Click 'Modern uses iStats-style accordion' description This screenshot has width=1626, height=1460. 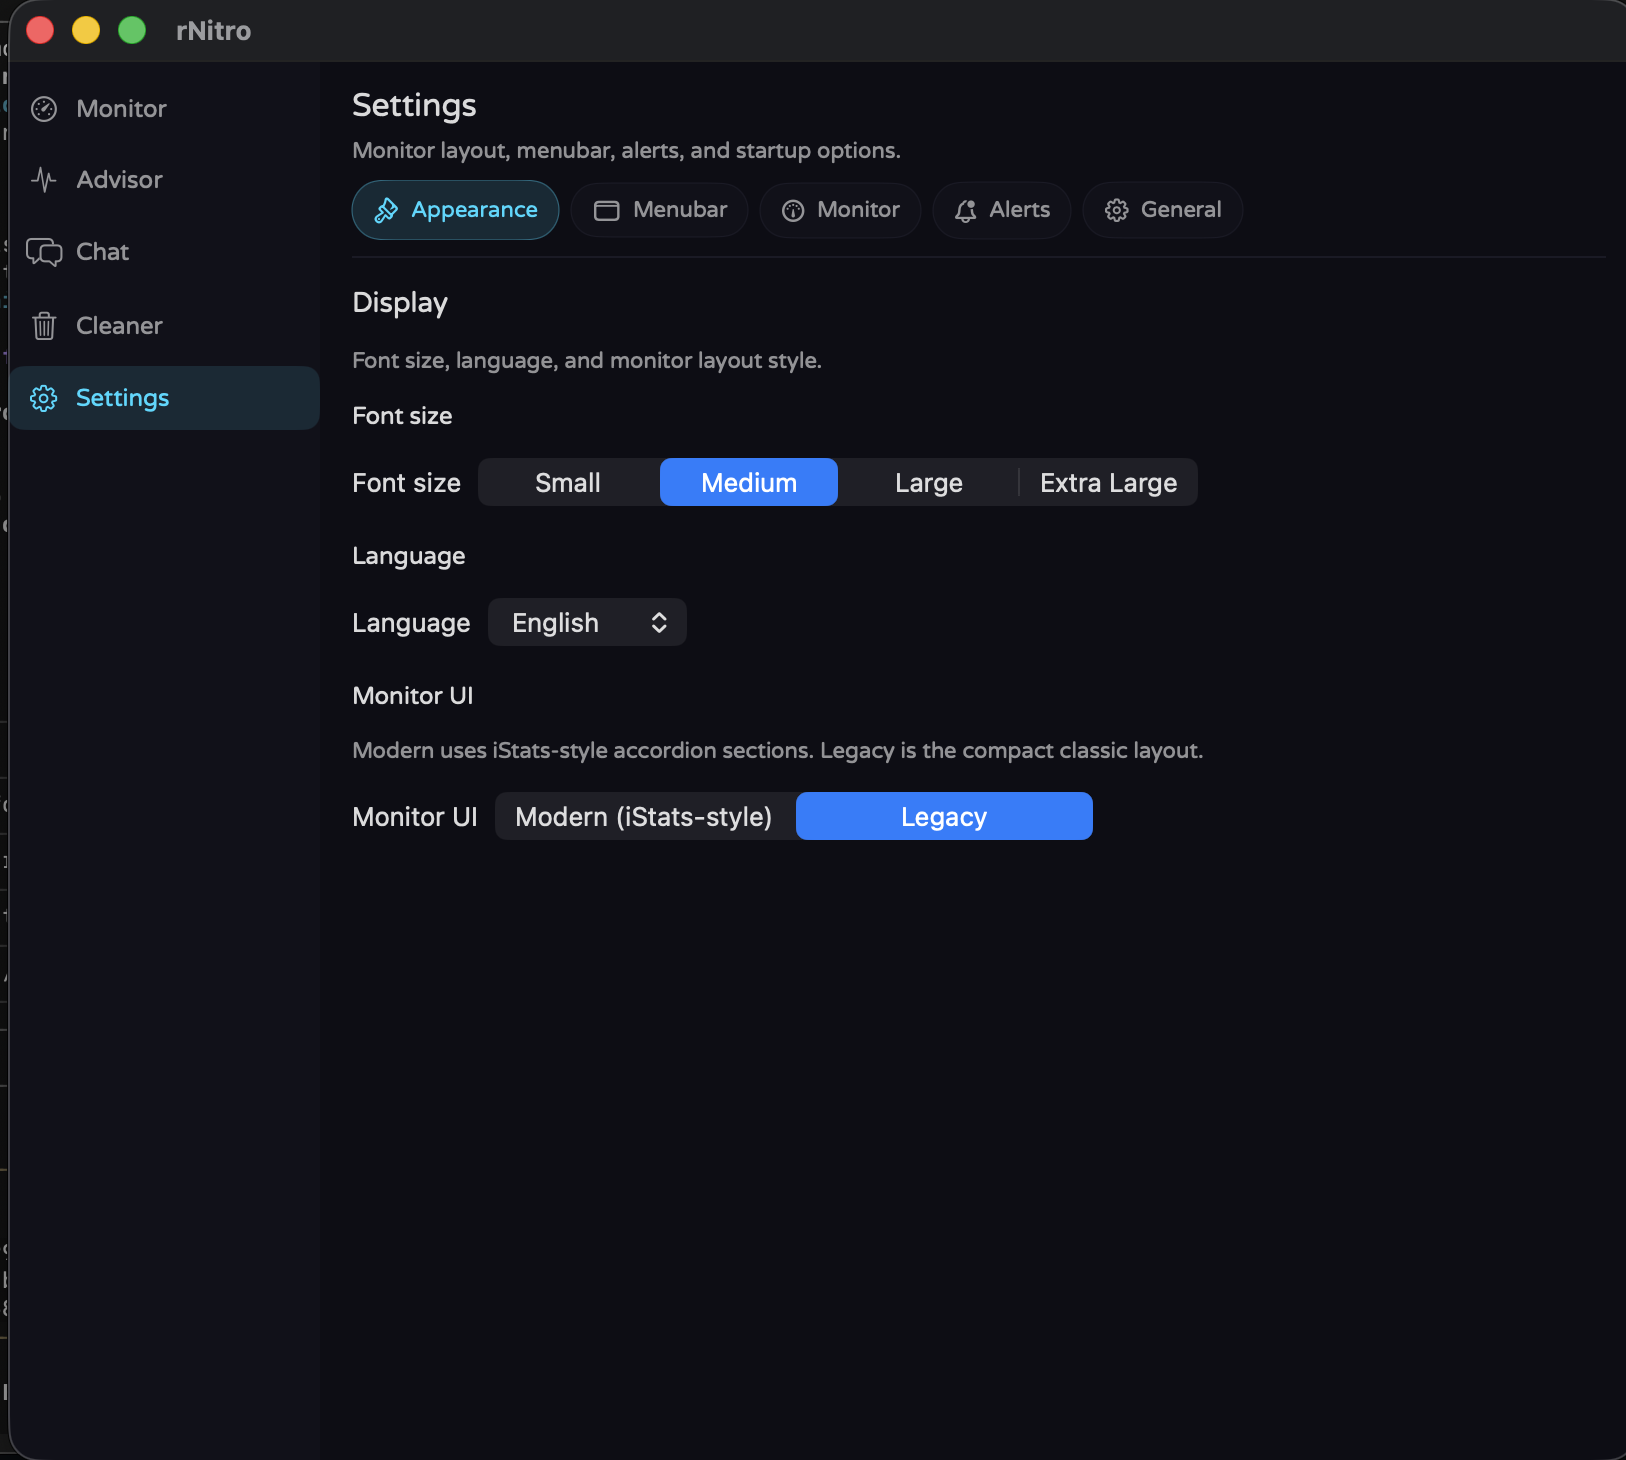(778, 751)
